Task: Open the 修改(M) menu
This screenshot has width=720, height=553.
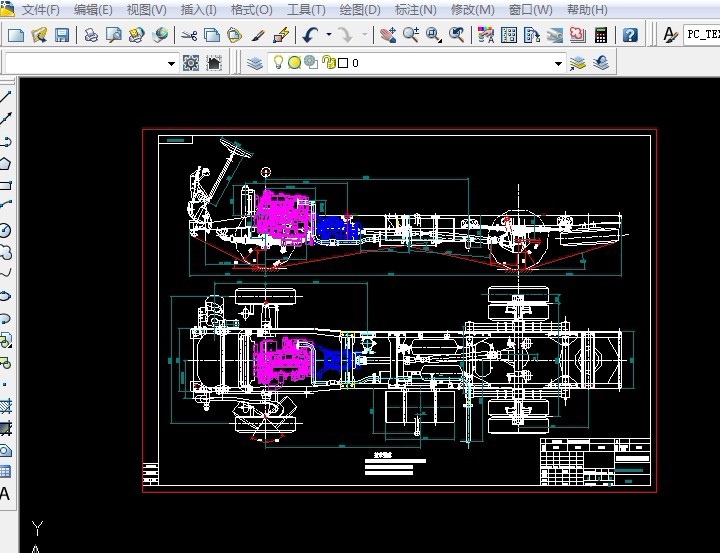Action: [472, 9]
